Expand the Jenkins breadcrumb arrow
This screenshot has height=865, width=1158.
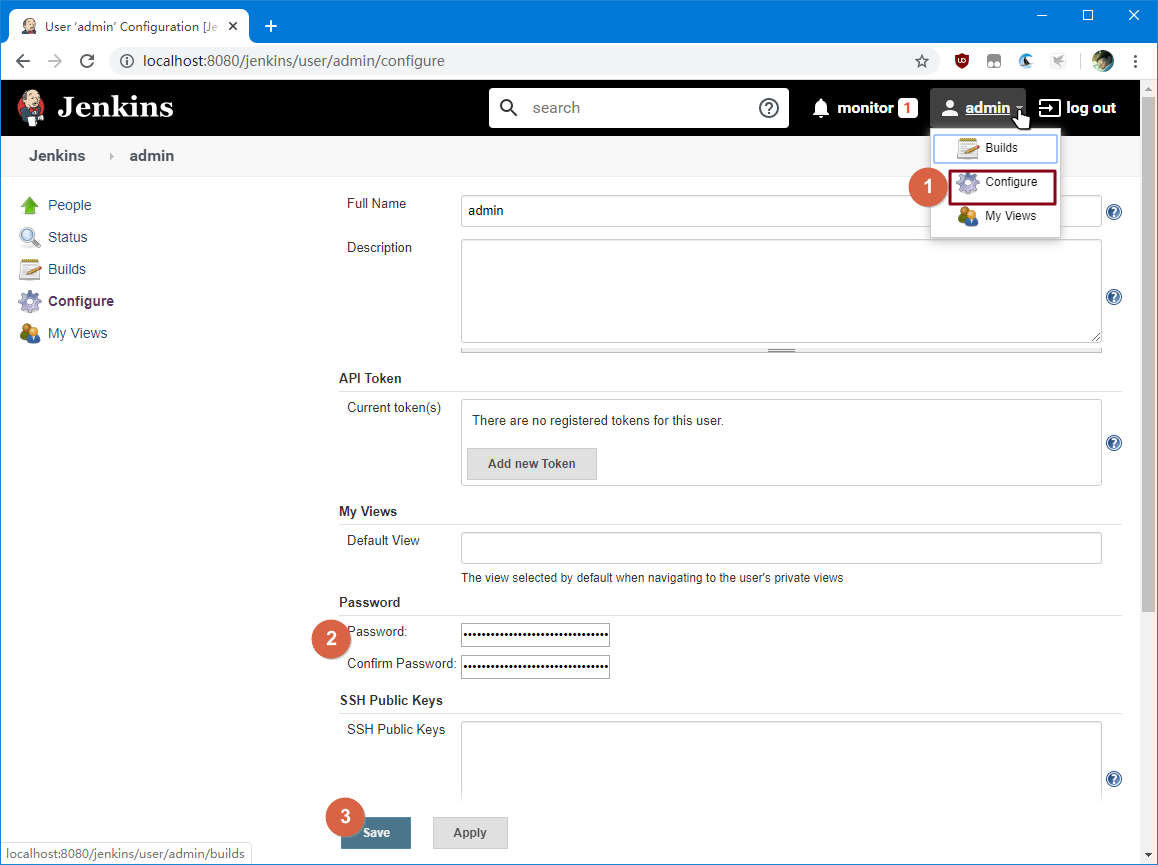click(x=112, y=156)
